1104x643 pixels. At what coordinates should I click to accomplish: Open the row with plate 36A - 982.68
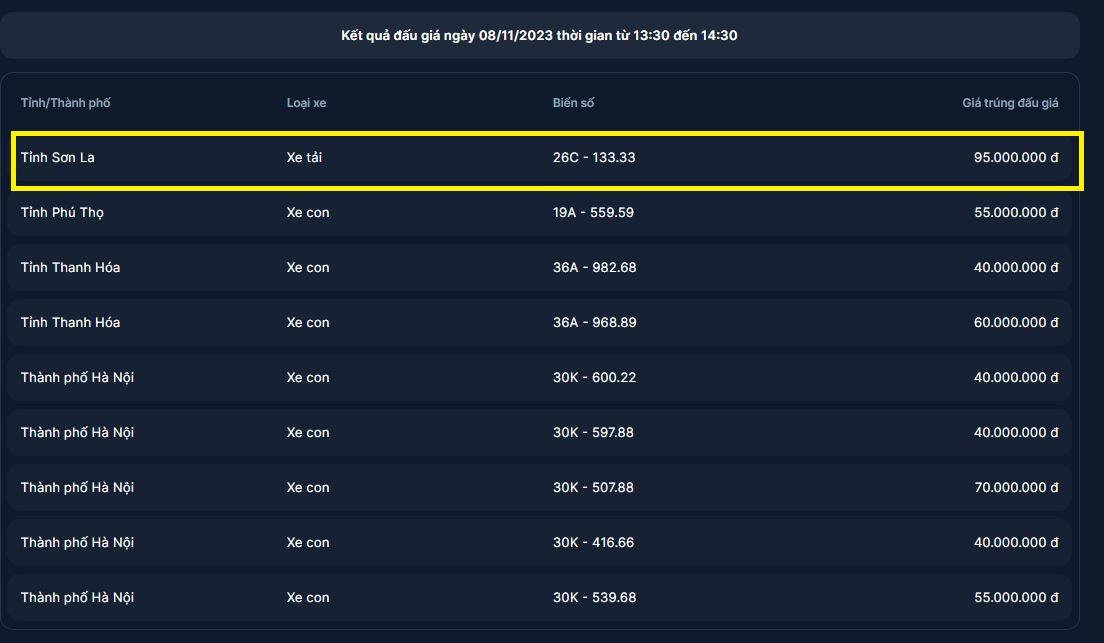coord(594,268)
